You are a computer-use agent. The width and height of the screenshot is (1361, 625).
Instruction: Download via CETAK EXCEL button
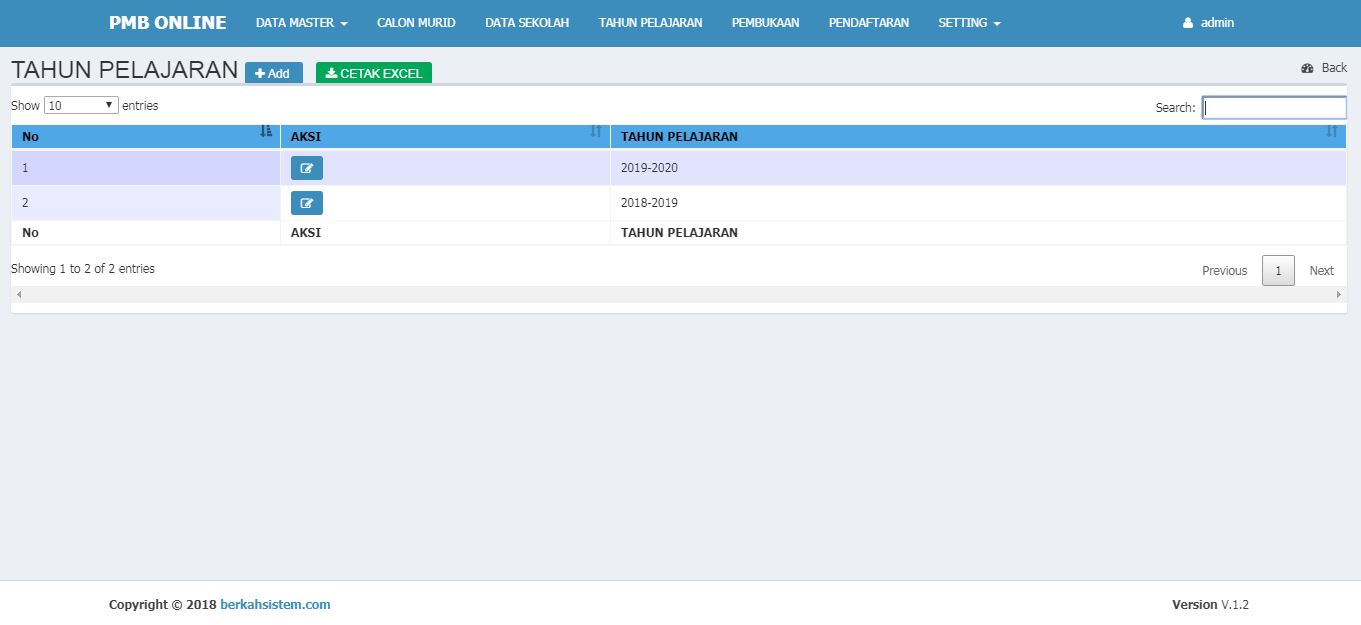(x=374, y=73)
